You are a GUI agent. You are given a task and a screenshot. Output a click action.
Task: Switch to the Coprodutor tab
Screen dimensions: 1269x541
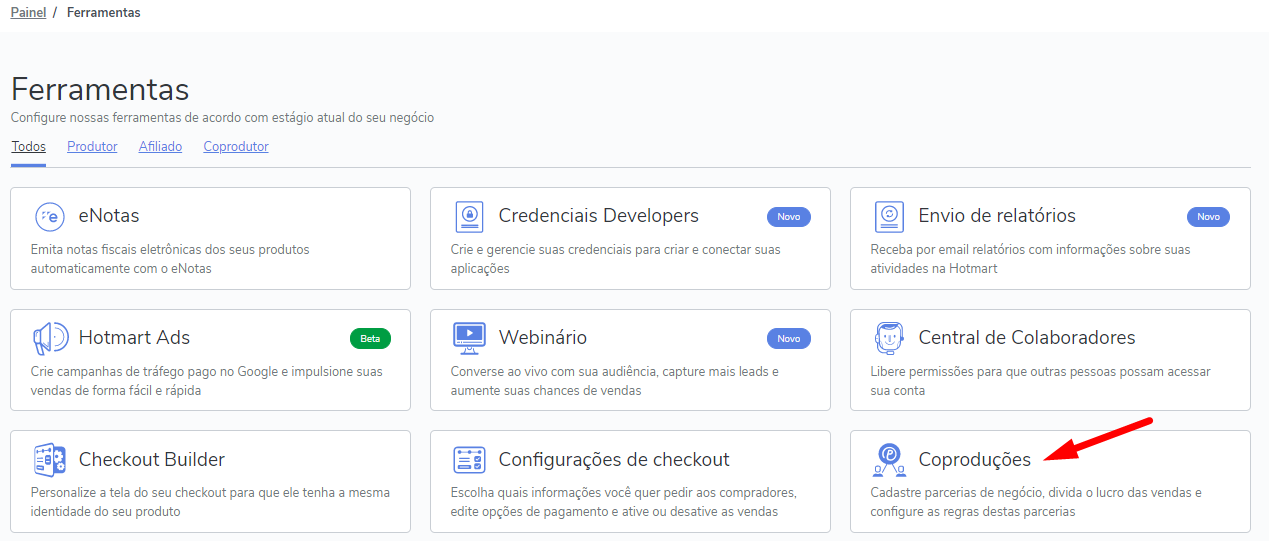pos(236,147)
